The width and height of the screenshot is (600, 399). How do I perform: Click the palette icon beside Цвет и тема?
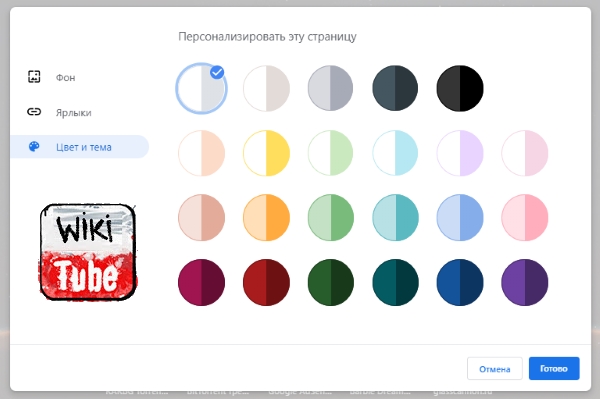pyautogui.click(x=34, y=147)
